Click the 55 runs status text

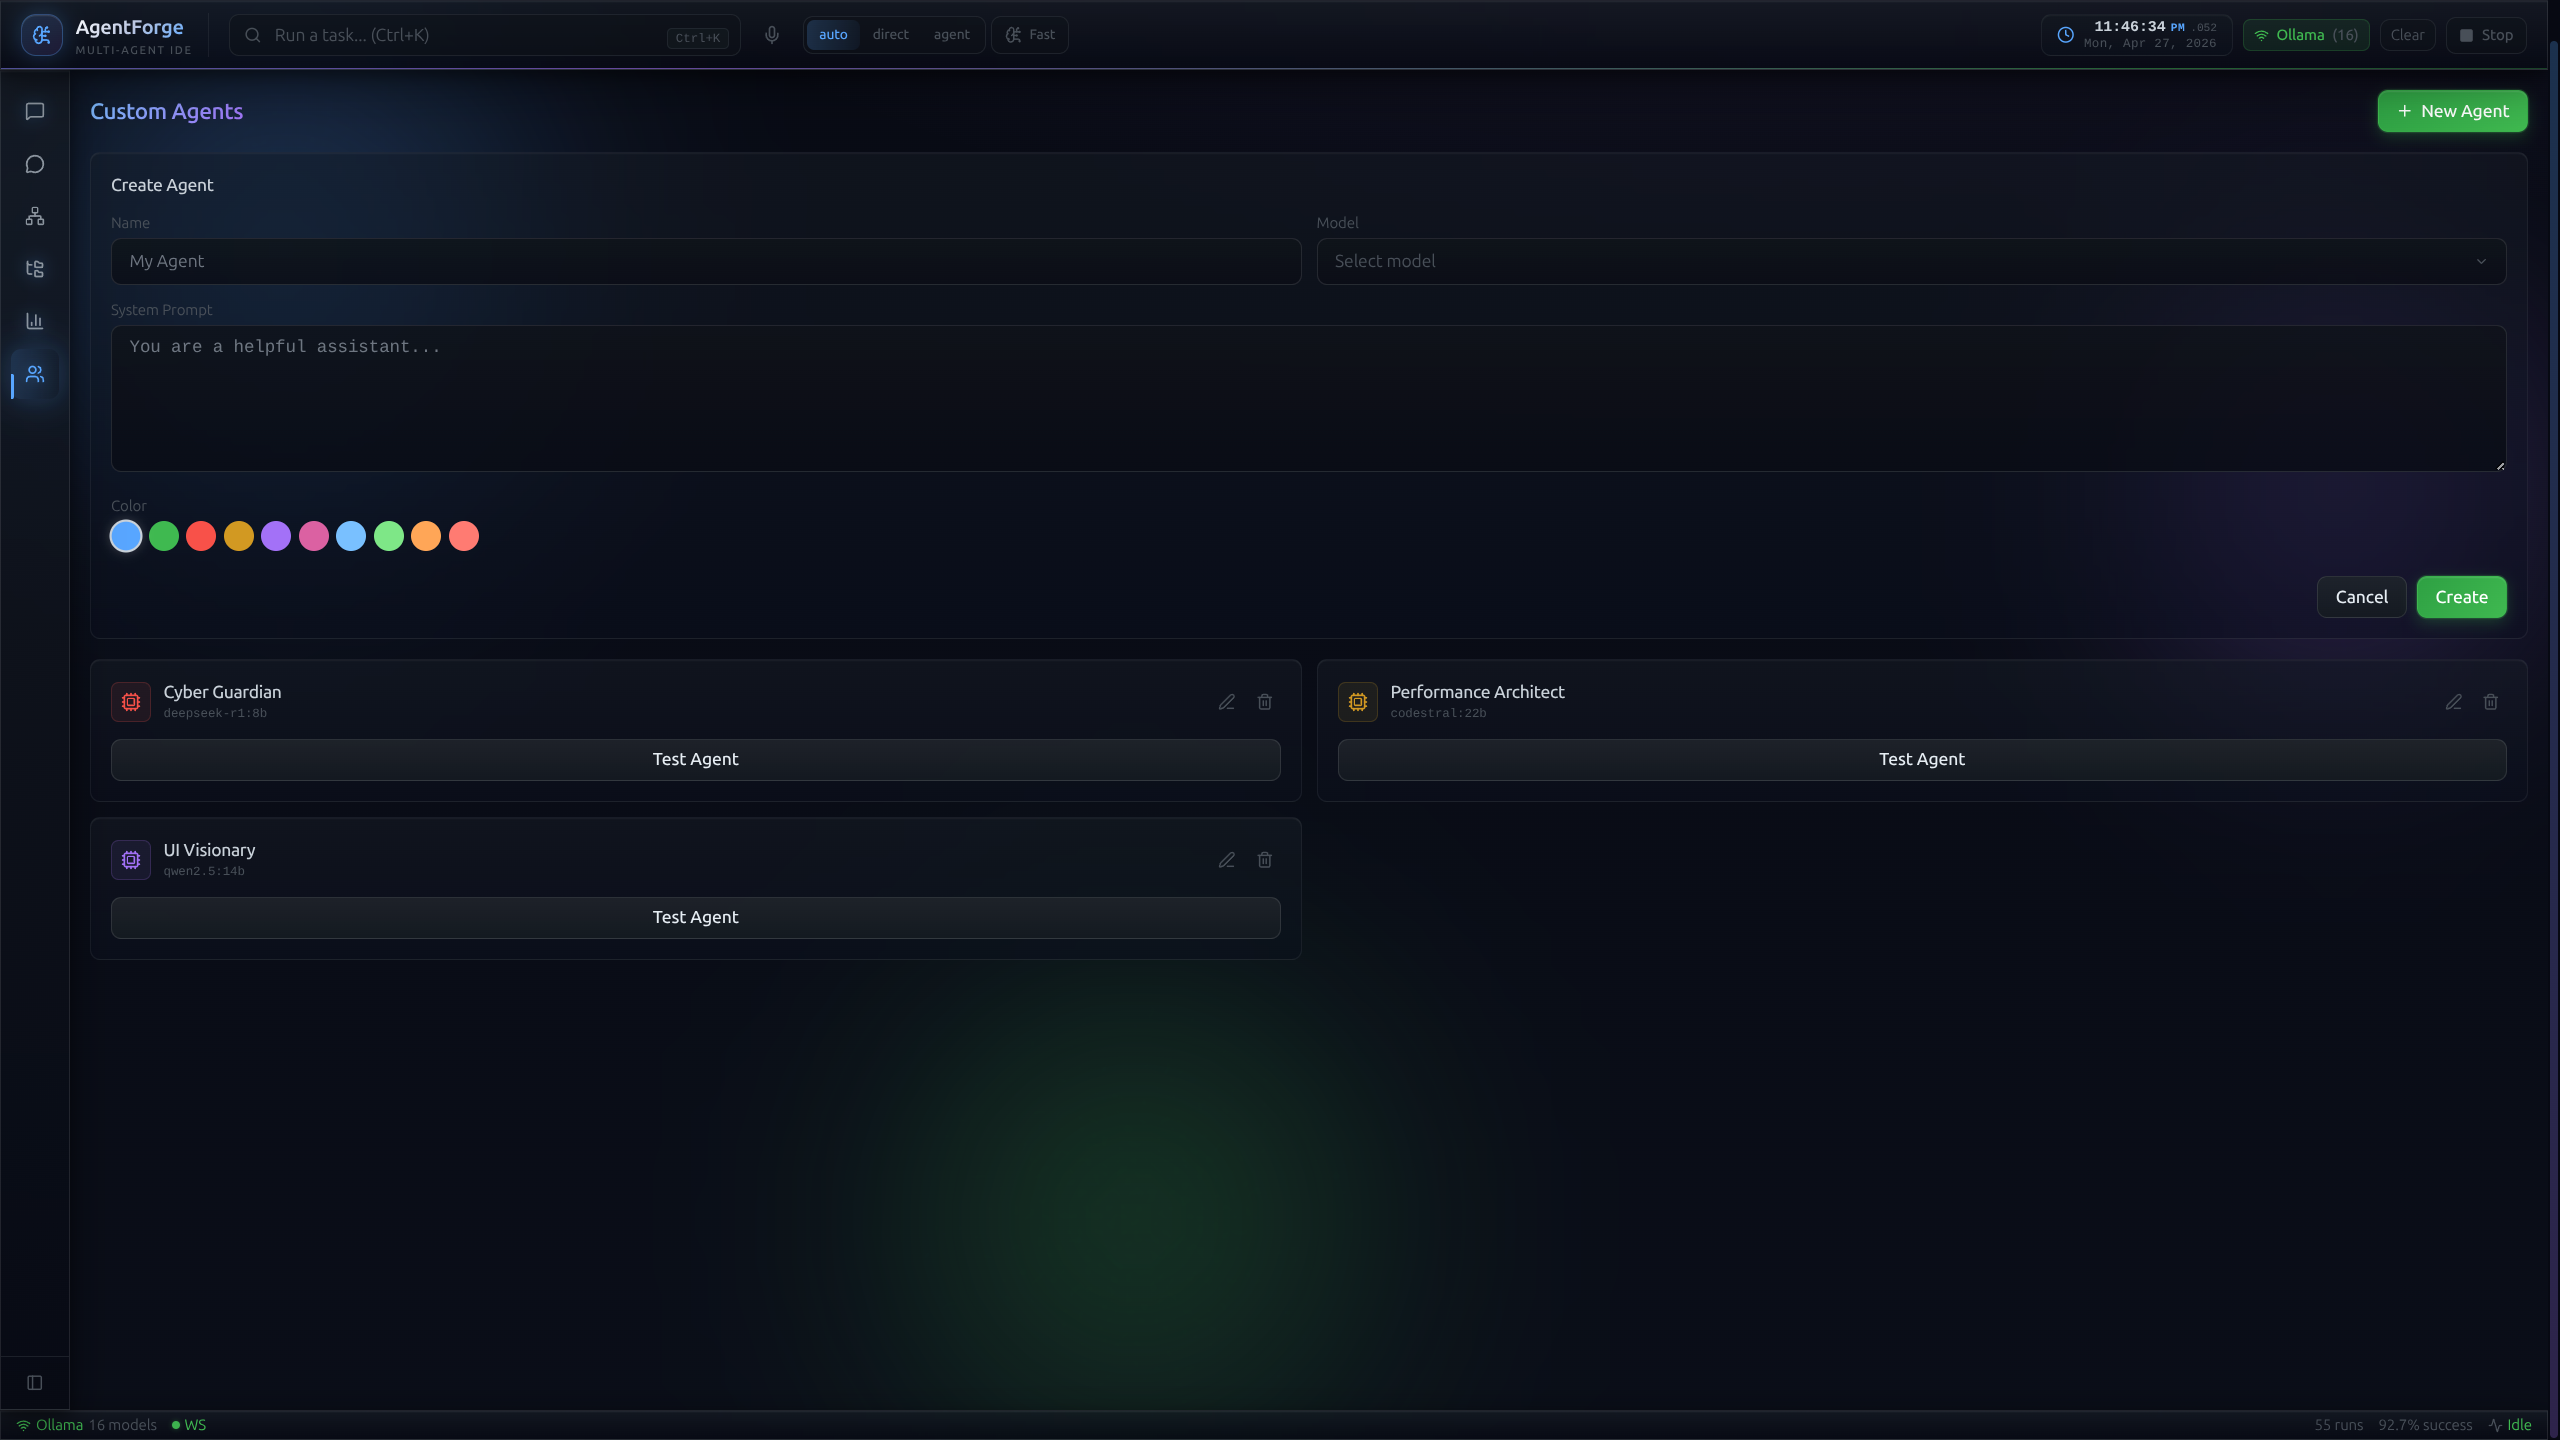2338,1425
